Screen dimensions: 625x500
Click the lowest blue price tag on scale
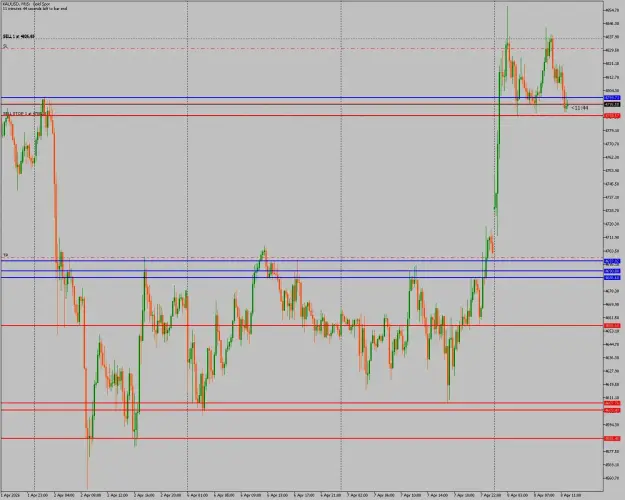[x=612, y=278]
